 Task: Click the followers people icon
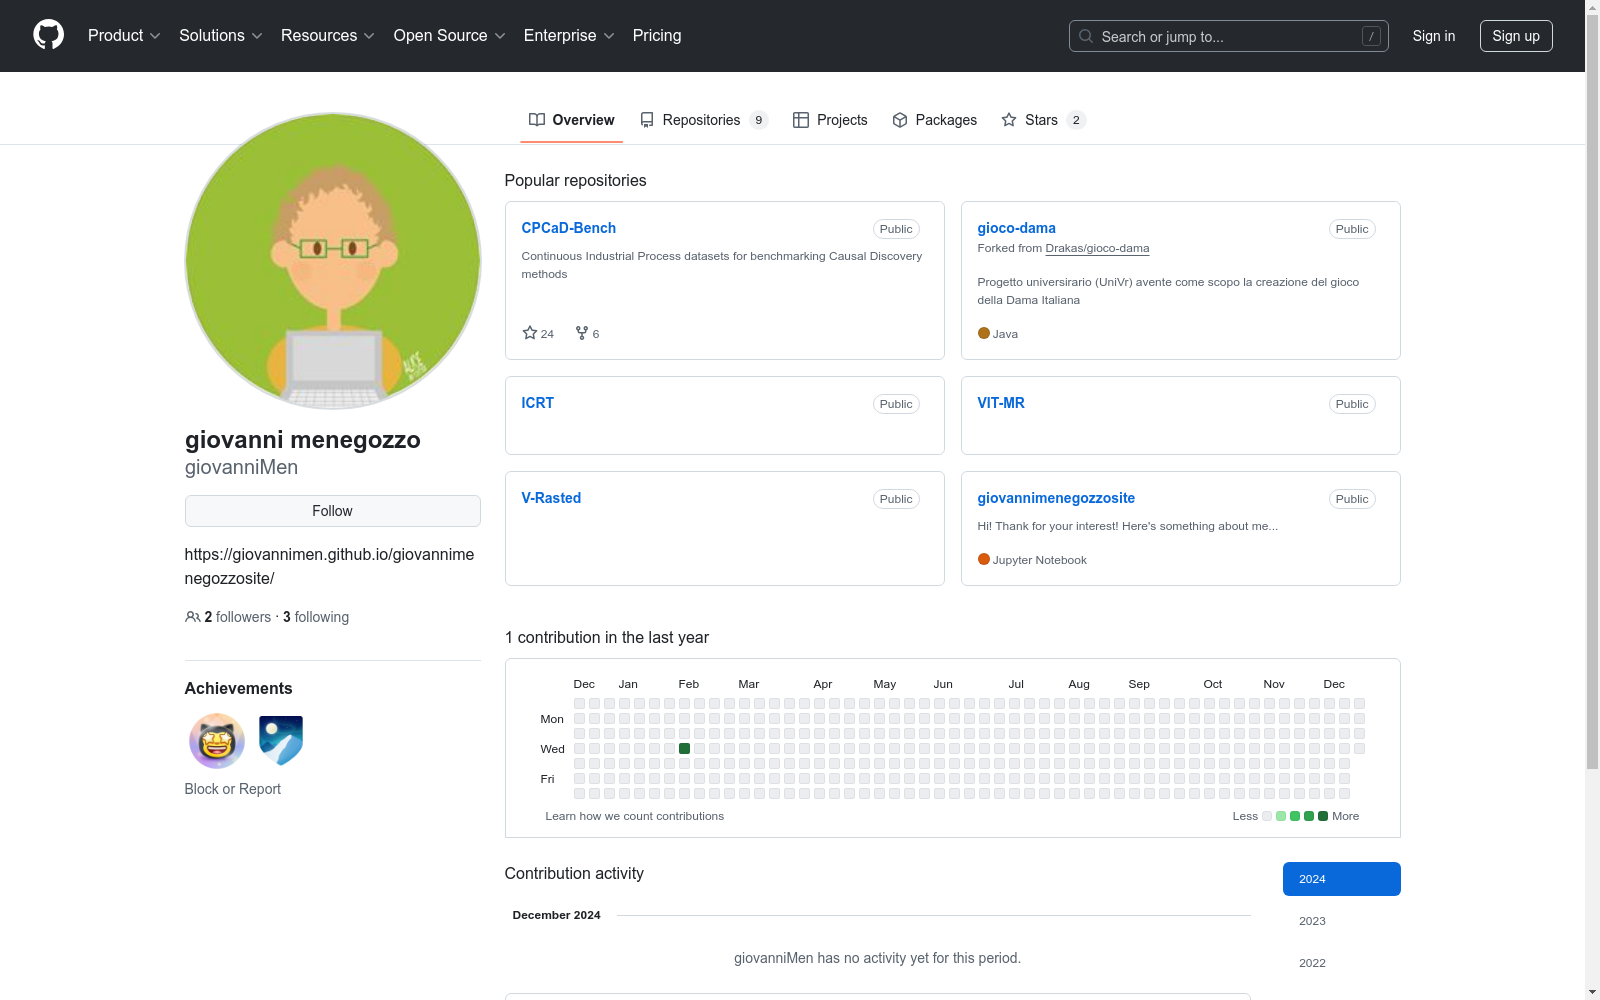pyautogui.click(x=193, y=617)
